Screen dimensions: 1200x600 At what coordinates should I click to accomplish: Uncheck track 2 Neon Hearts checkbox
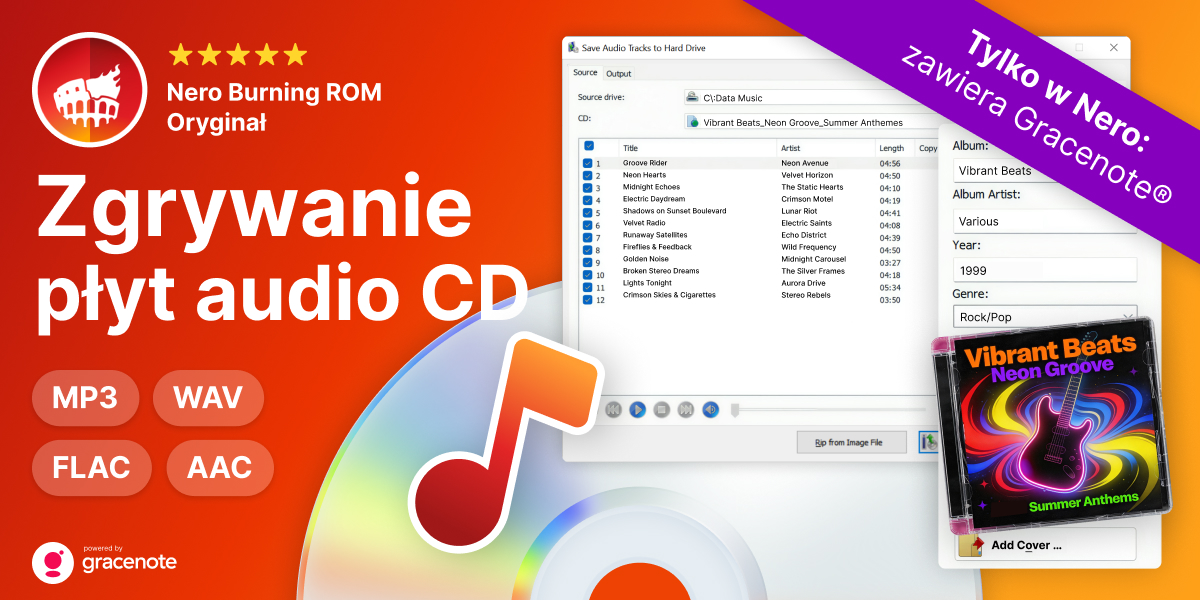(x=587, y=175)
